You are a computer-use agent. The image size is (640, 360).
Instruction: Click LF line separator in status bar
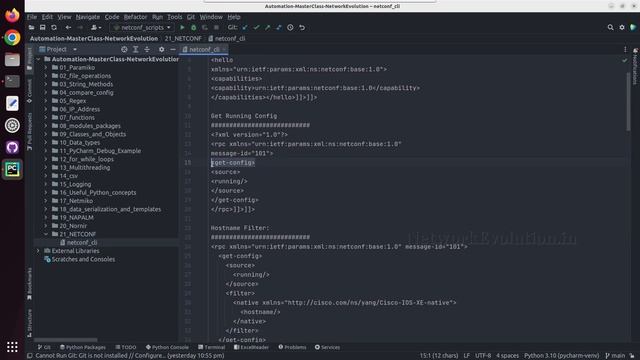pyautogui.click(x=467, y=356)
